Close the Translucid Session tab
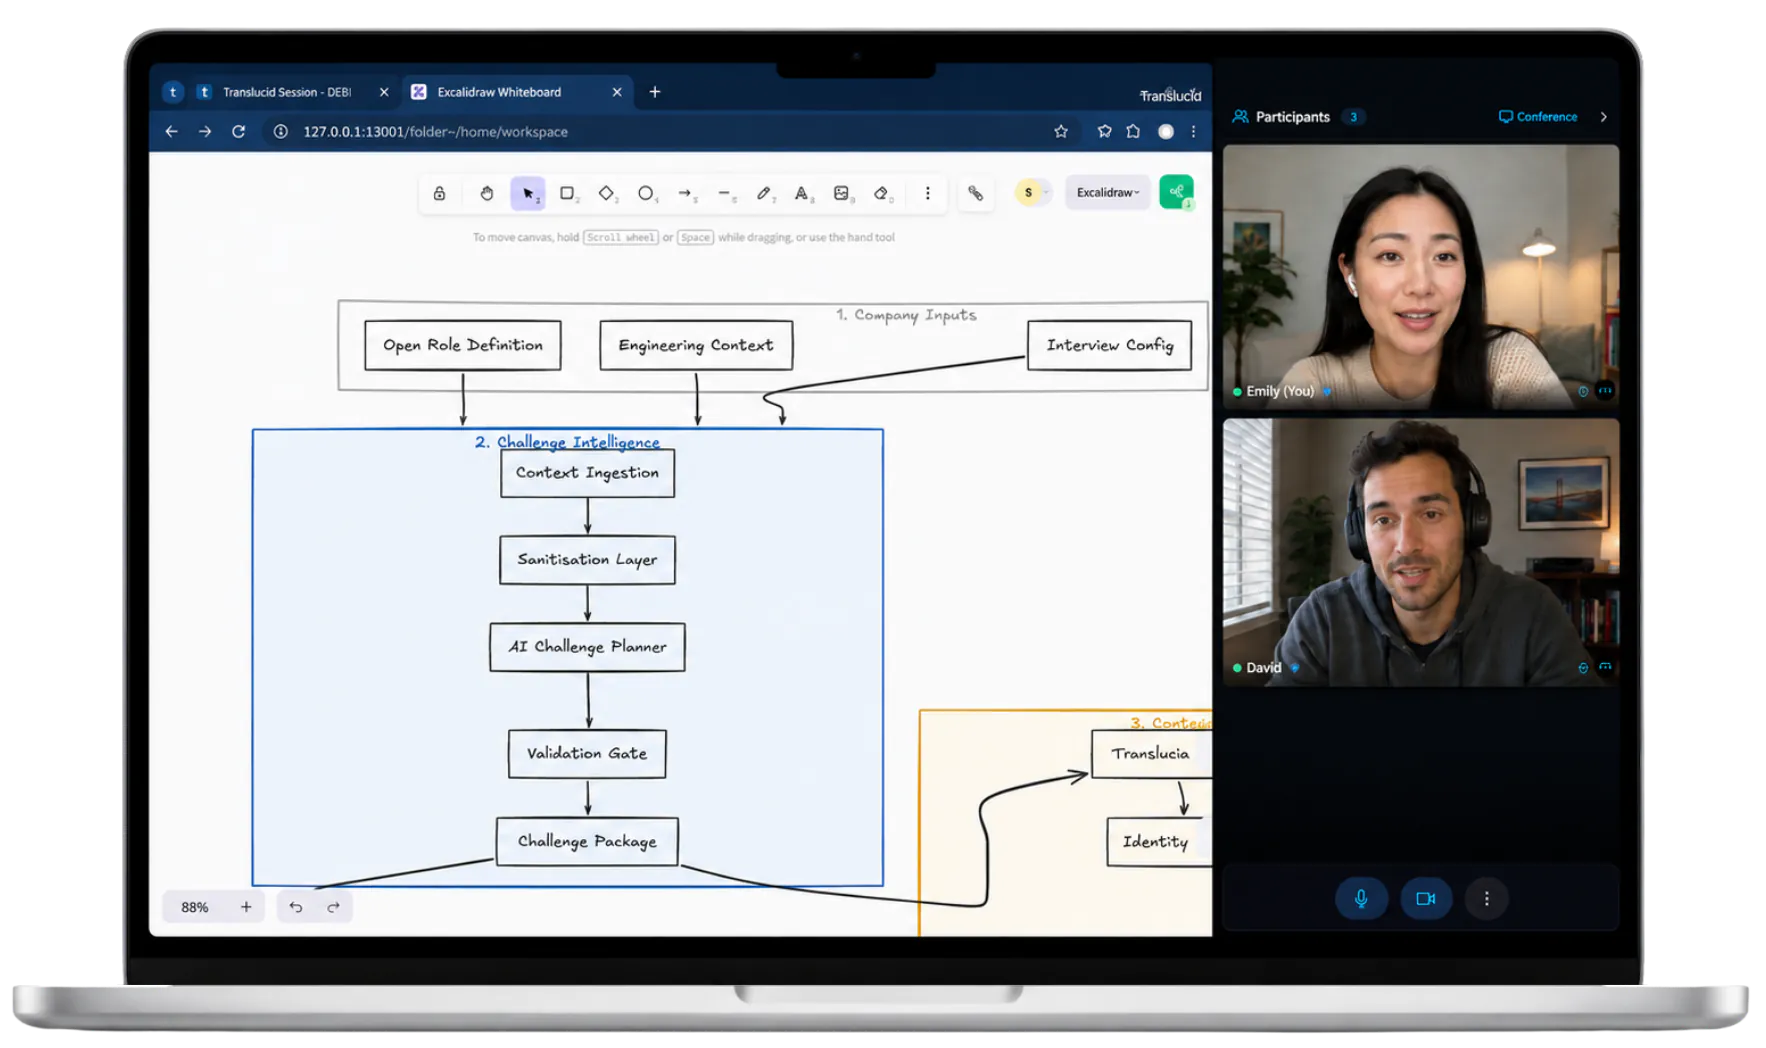The width and height of the screenshot is (1766, 1048). (384, 92)
